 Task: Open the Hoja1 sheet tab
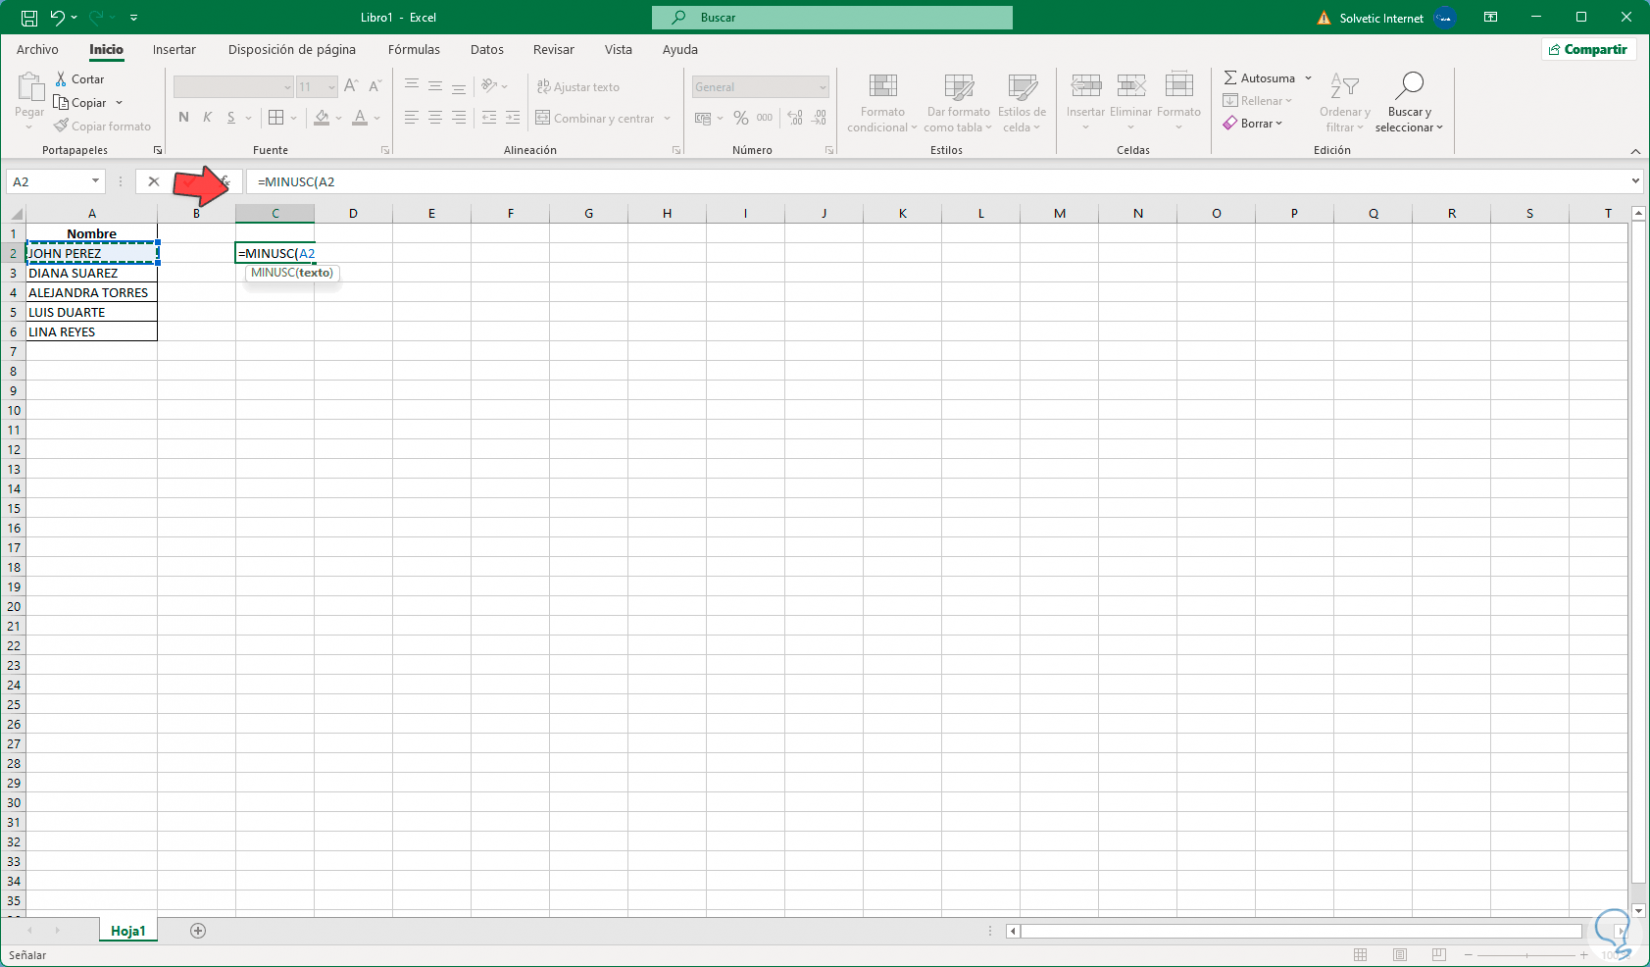(x=128, y=931)
